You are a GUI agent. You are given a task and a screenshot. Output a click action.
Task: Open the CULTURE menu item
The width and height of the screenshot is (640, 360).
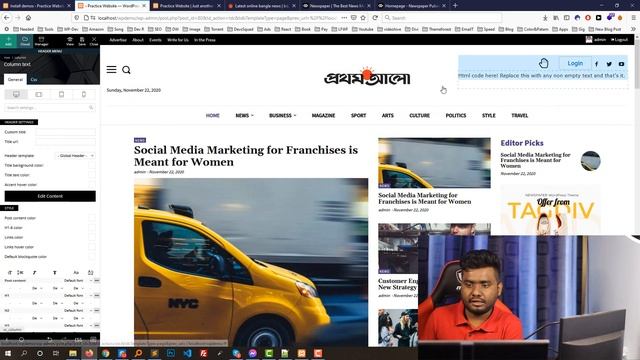point(419,116)
